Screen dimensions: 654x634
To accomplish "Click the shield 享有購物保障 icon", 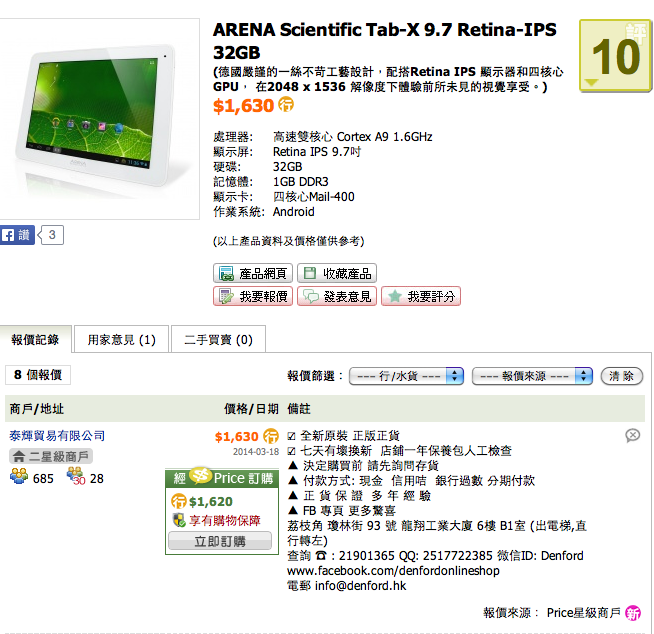I will coord(179,520).
